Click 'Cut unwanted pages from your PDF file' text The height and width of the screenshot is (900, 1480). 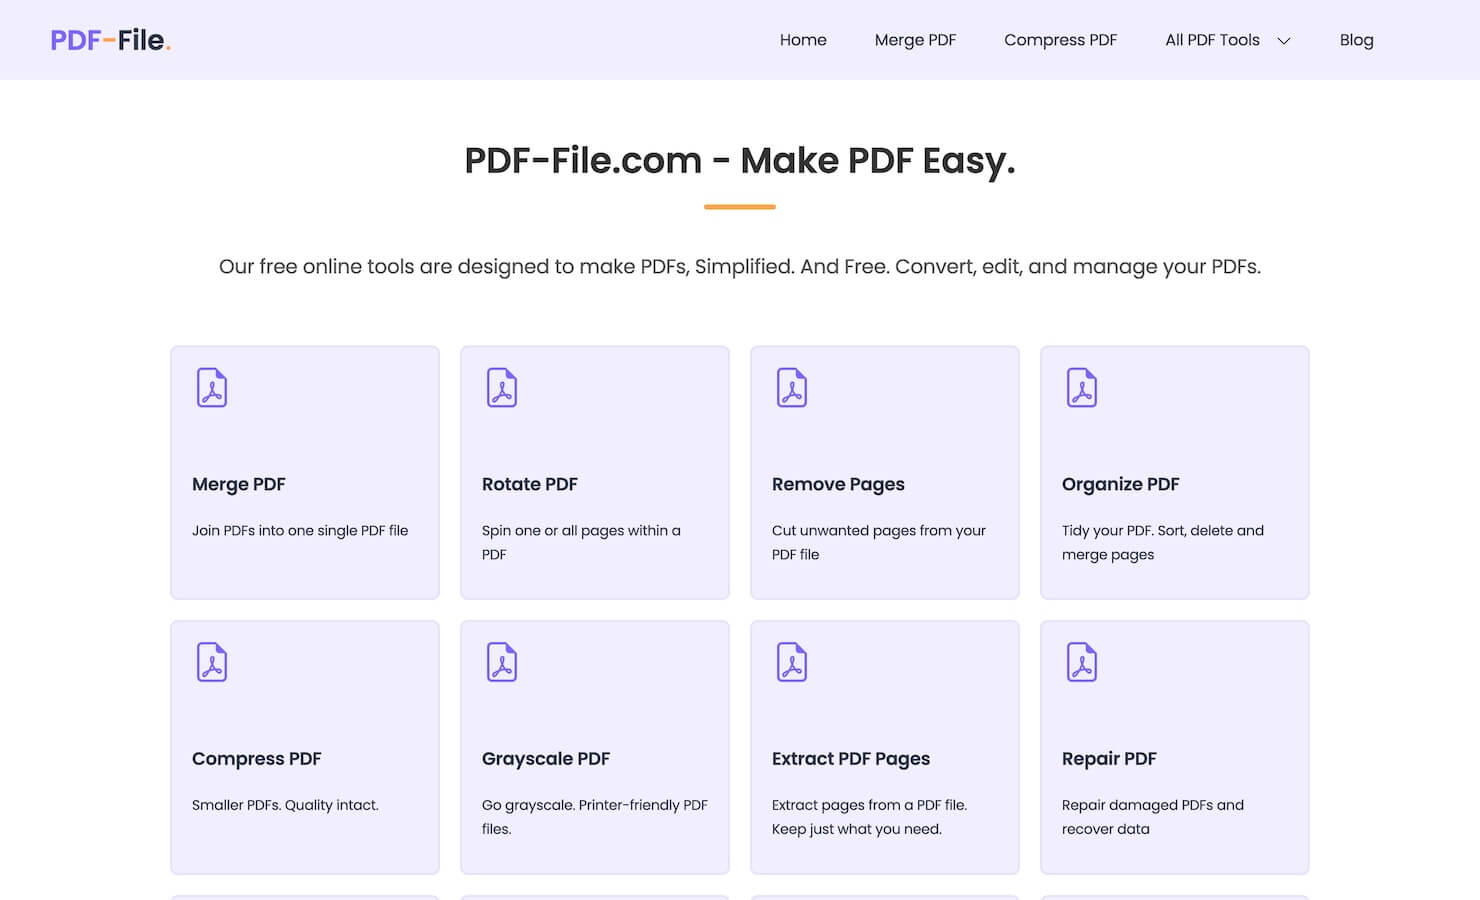[x=879, y=543]
